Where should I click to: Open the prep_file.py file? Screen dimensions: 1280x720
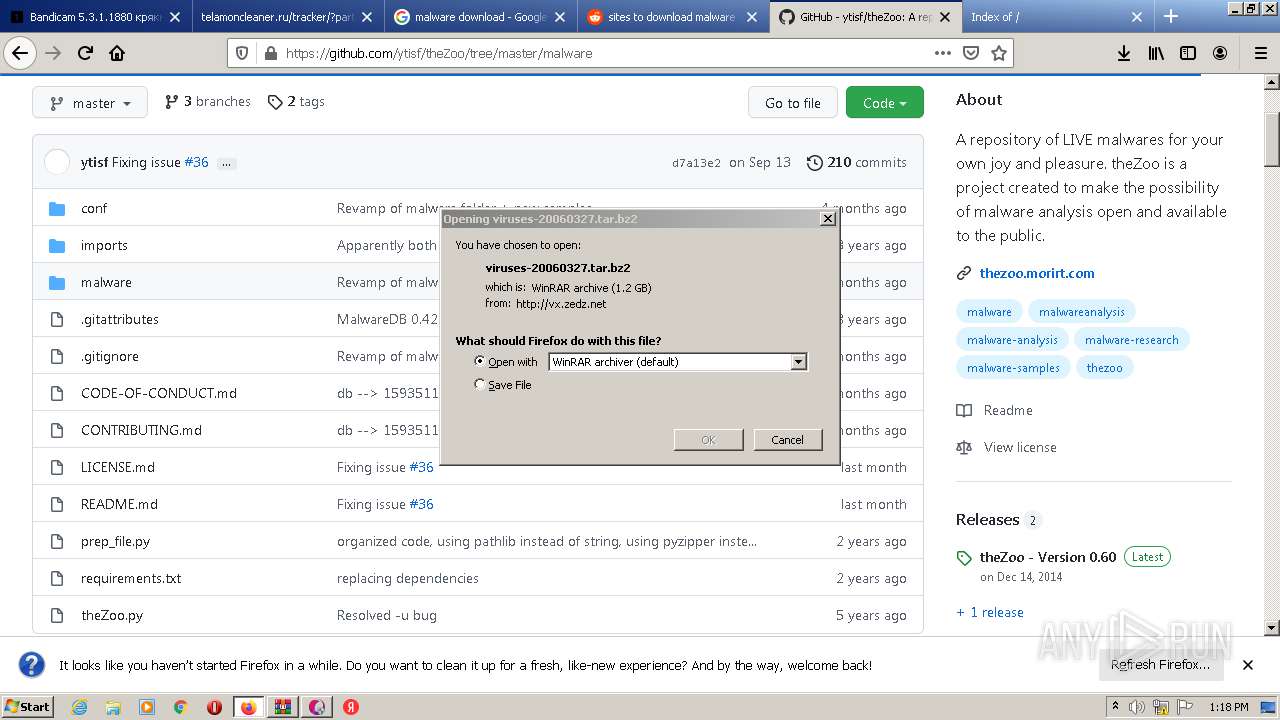(x=115, y=541)
